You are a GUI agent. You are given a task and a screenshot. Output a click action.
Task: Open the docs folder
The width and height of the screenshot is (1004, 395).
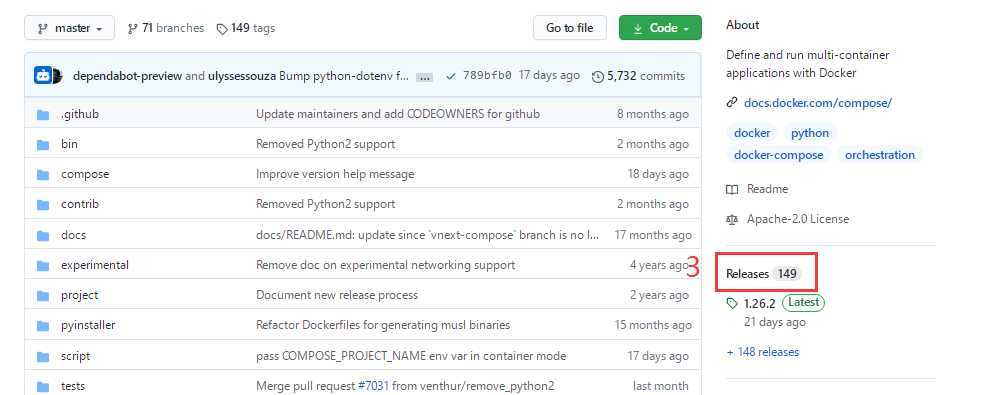pyautogui.click(x=74, y=235)
